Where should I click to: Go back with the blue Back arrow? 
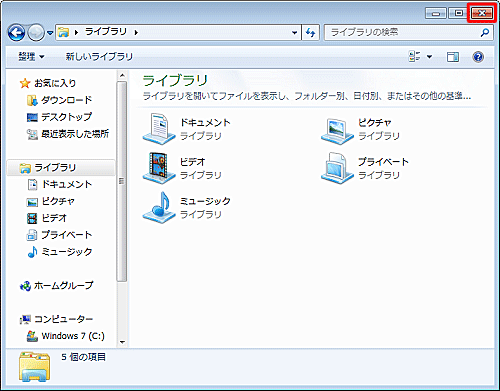(x=16, y=33)
